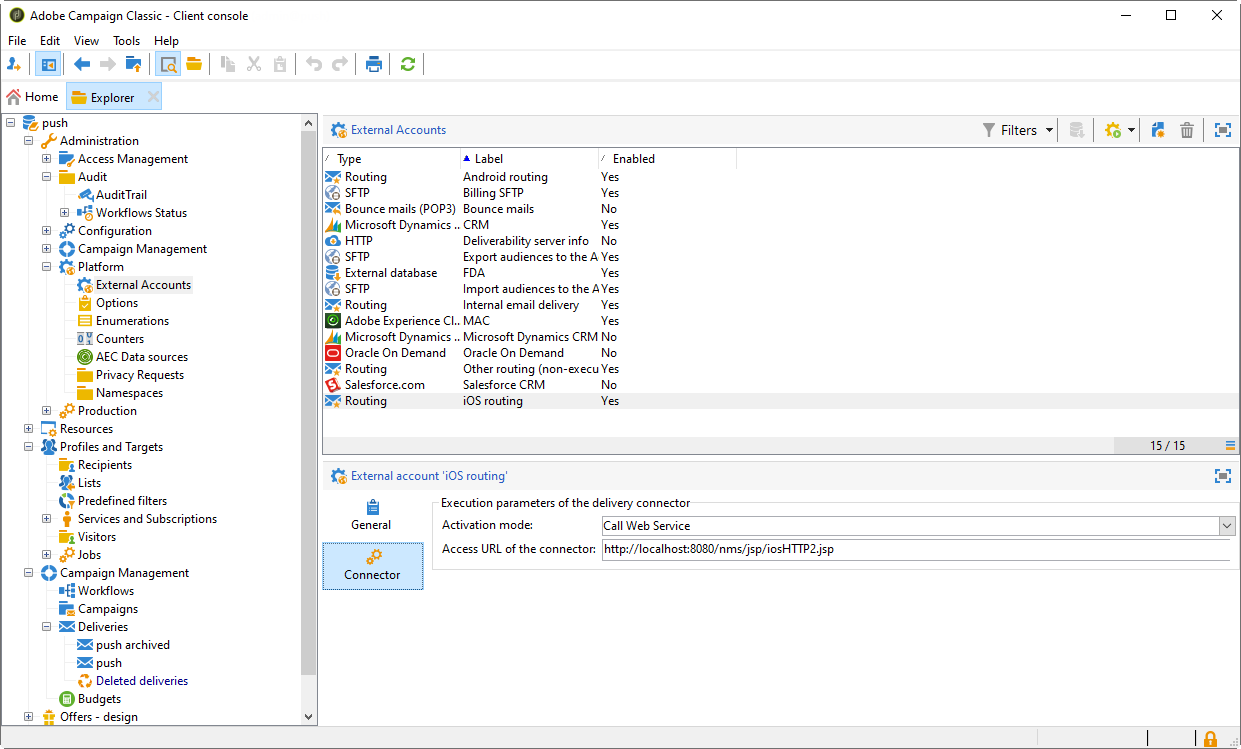Screen dimensions: 1241x749
Task: Collapse the Audit tree node
Action: pyautogui.click(x=47, y=177)
